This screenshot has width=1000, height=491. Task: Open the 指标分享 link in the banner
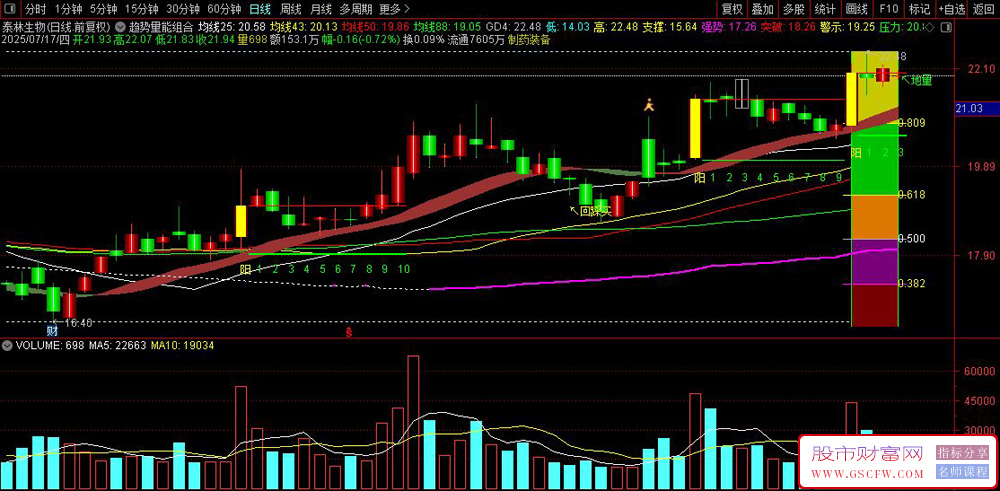click(962, 453)
